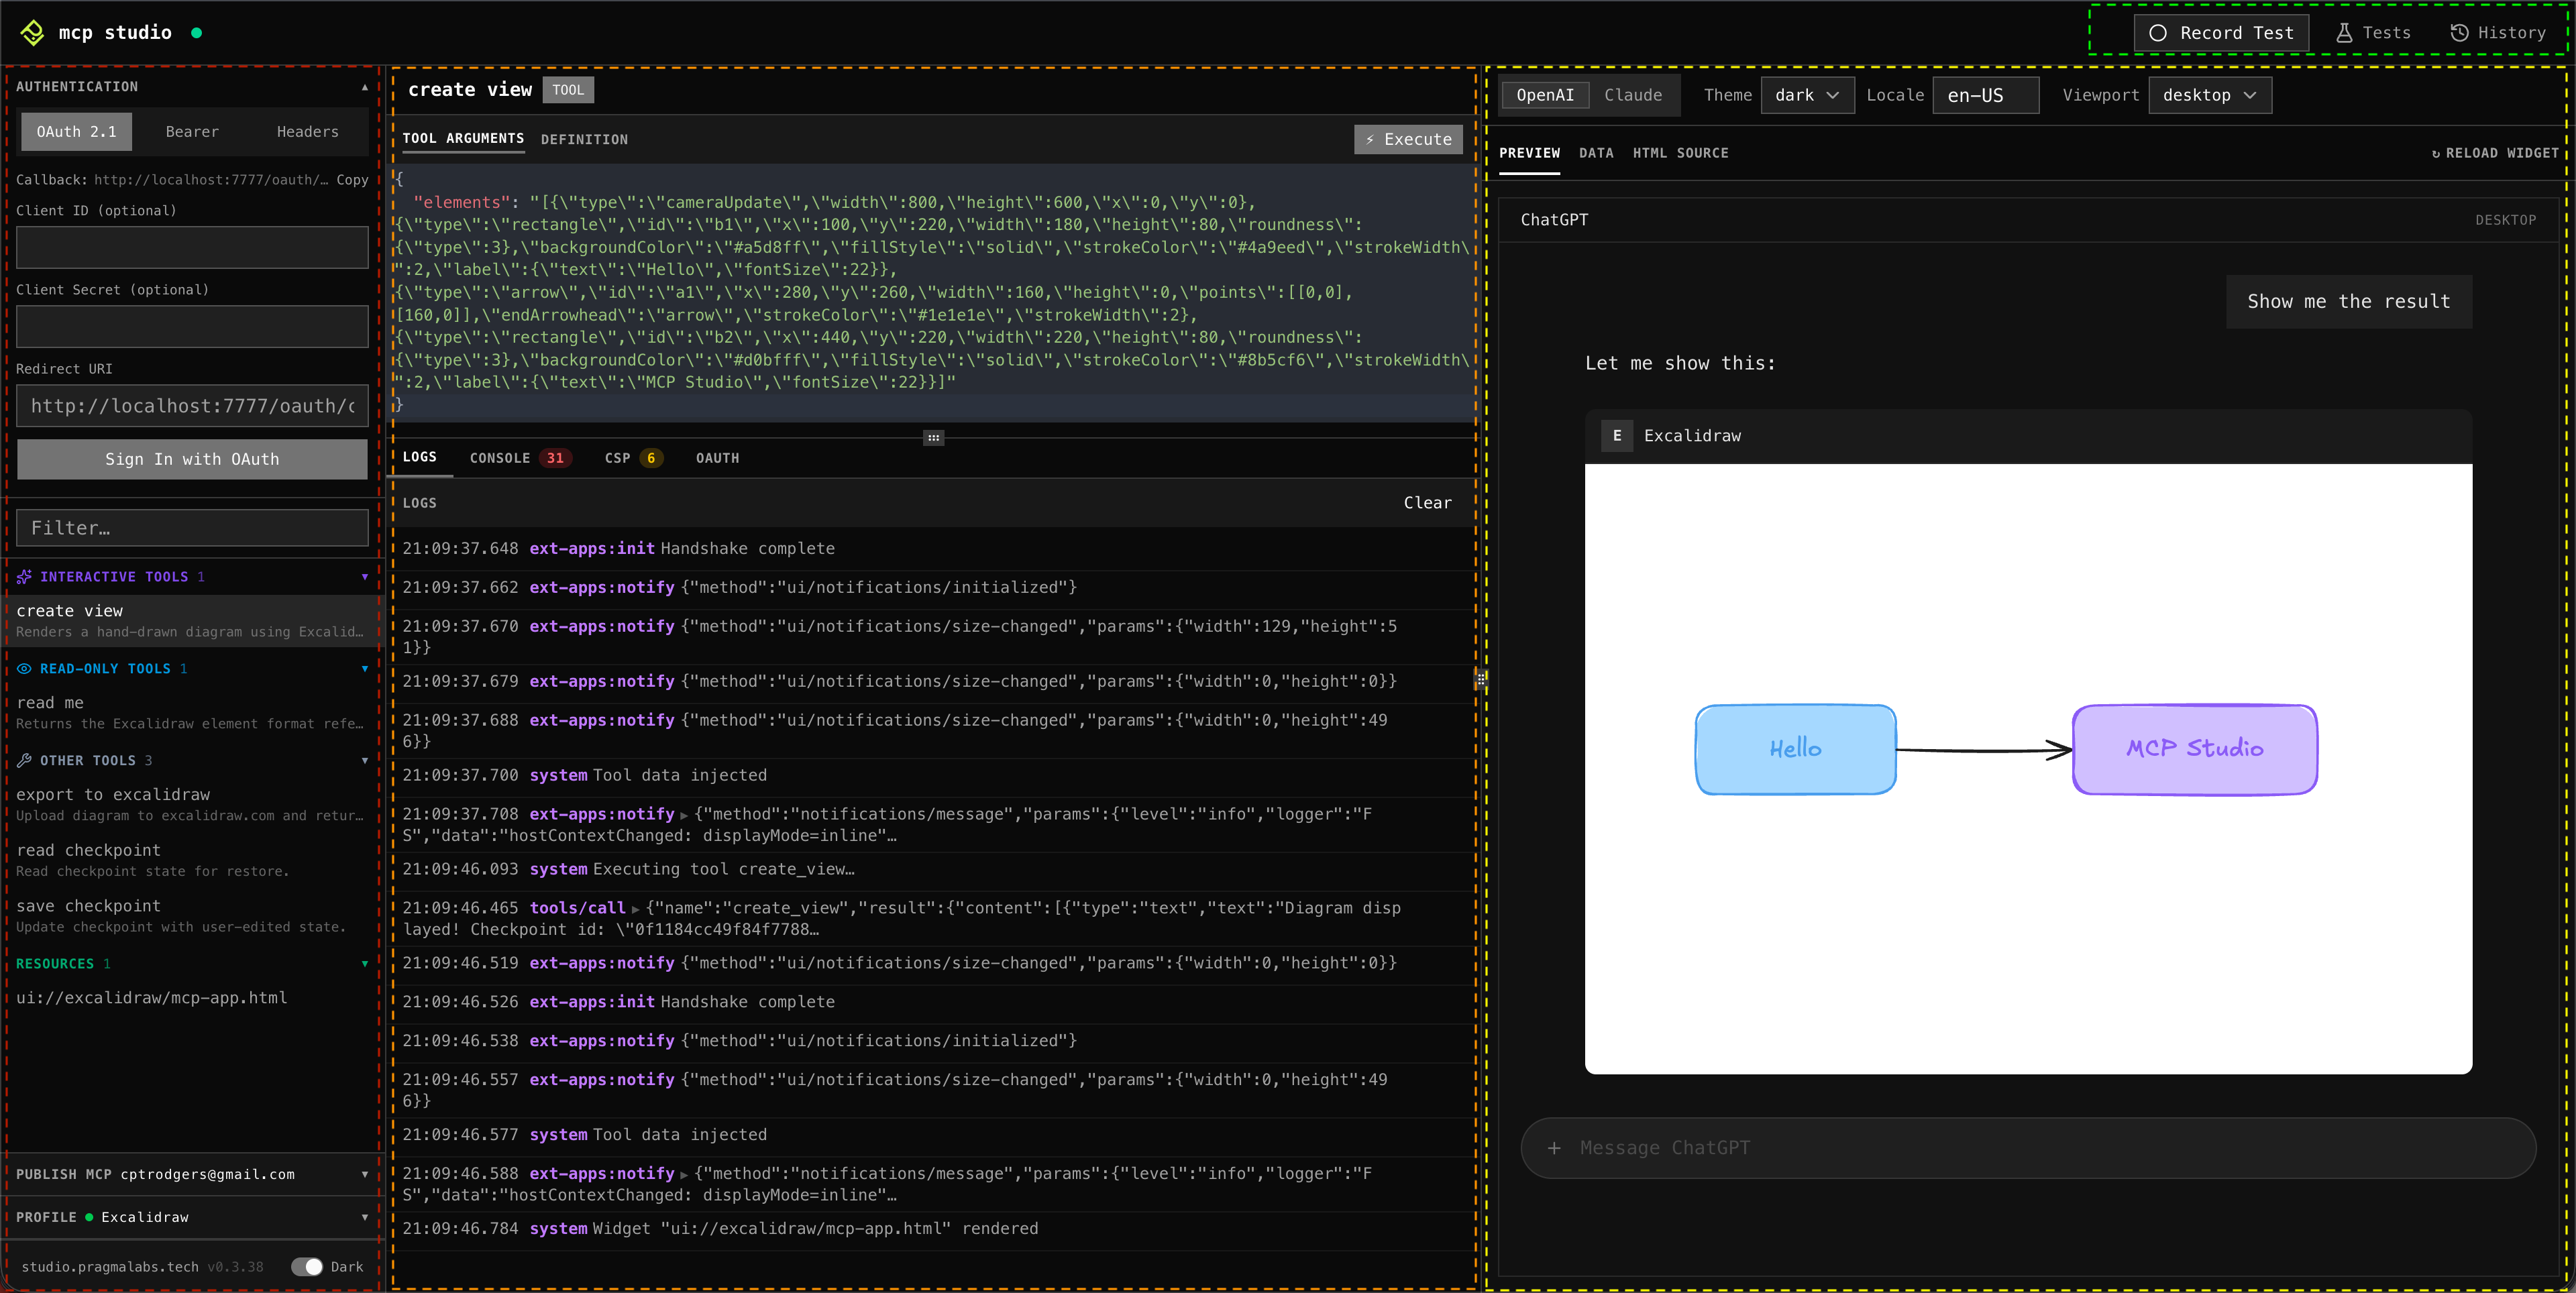
Task: Click the Client Secret input field
Action: 192,326
